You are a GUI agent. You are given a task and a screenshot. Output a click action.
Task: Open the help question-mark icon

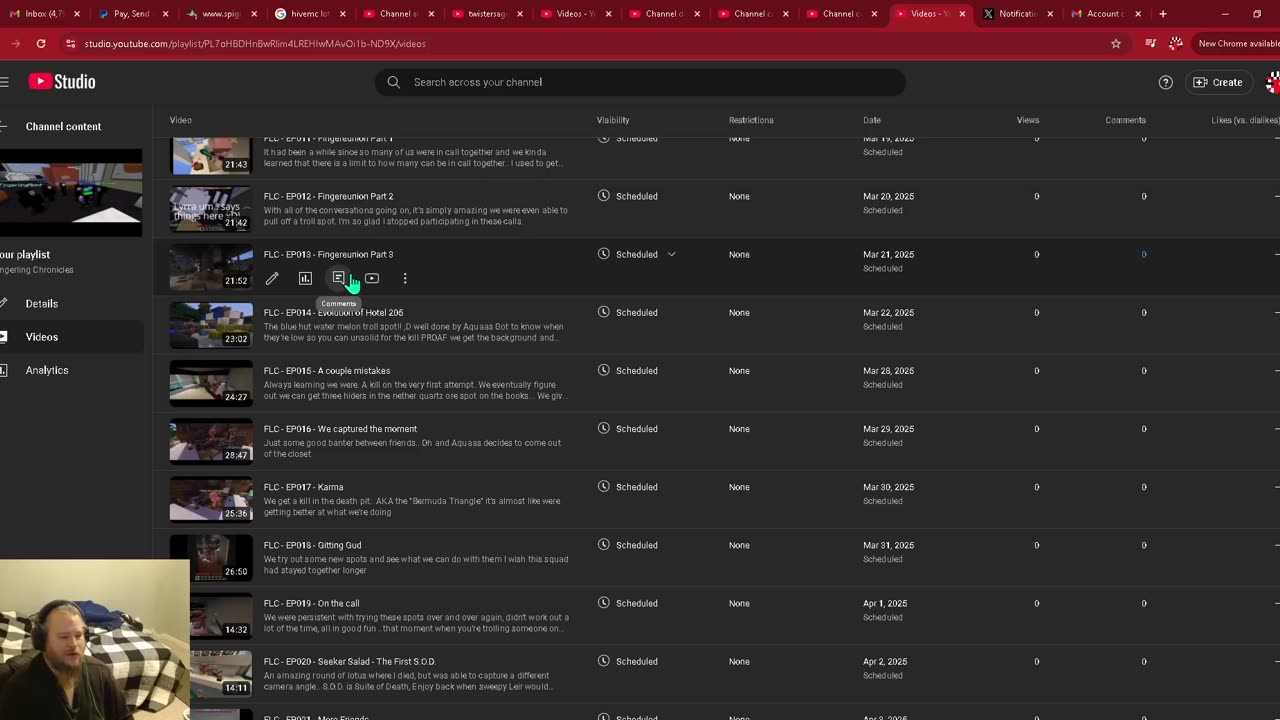point(1165,82)
